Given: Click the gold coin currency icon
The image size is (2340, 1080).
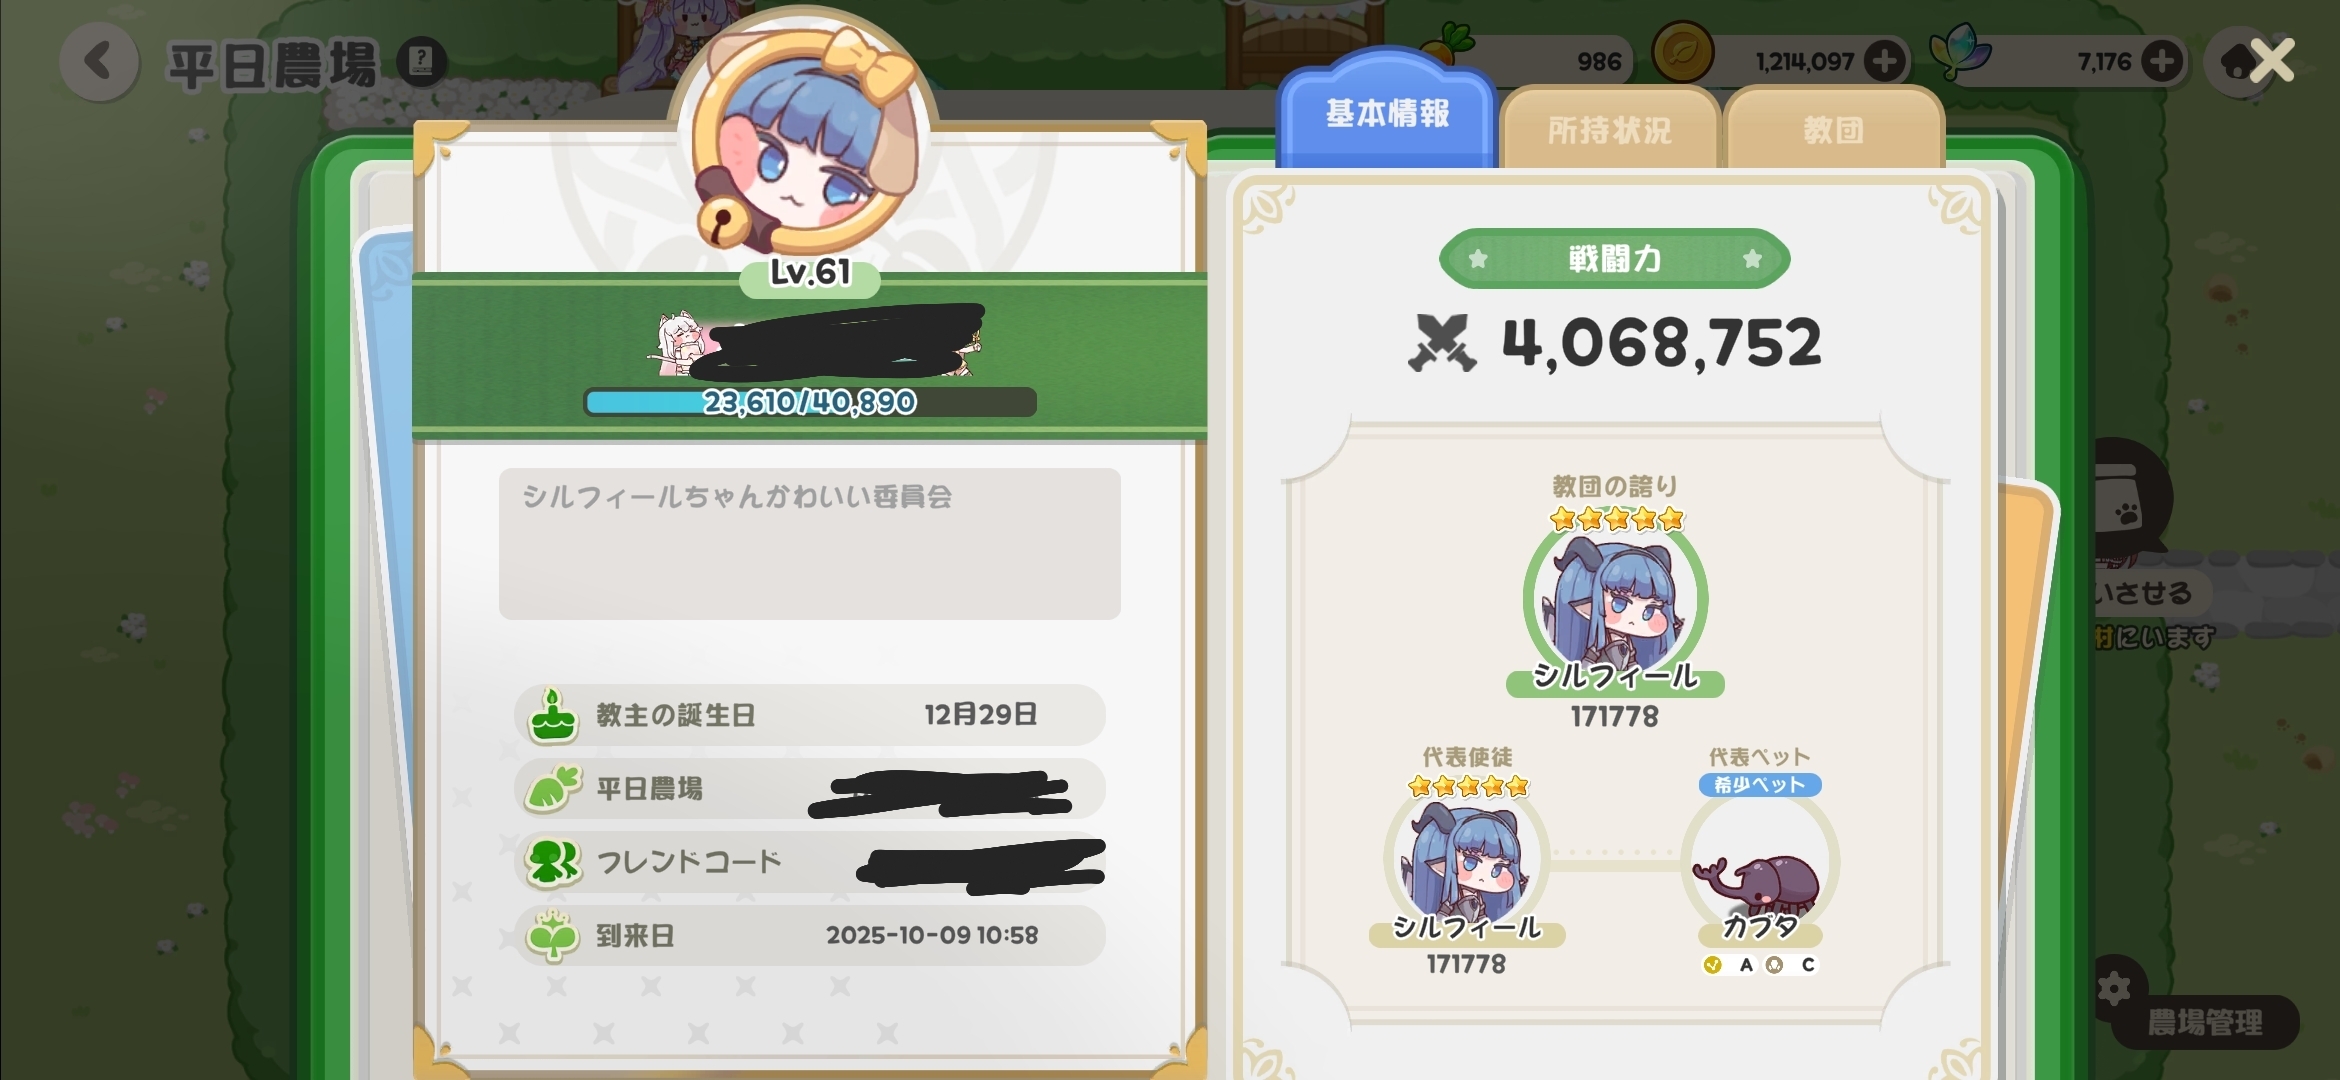Looking at the screenshot, I should 1682,54.
